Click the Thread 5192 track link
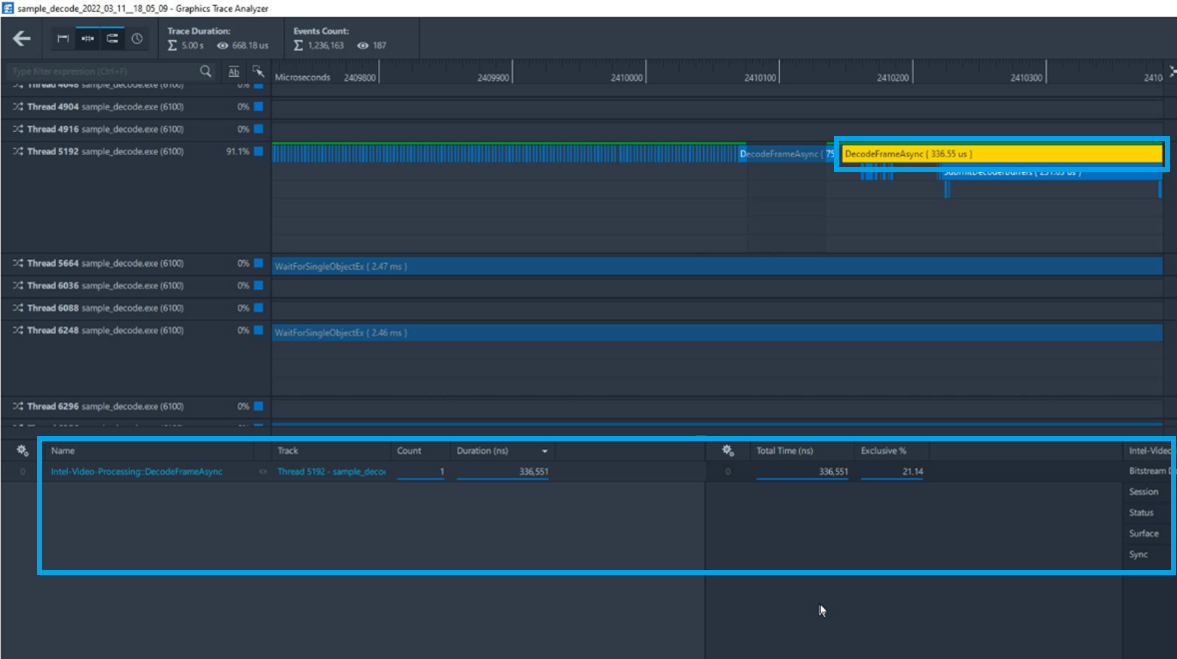1177x659 pixels. (331, 472)
